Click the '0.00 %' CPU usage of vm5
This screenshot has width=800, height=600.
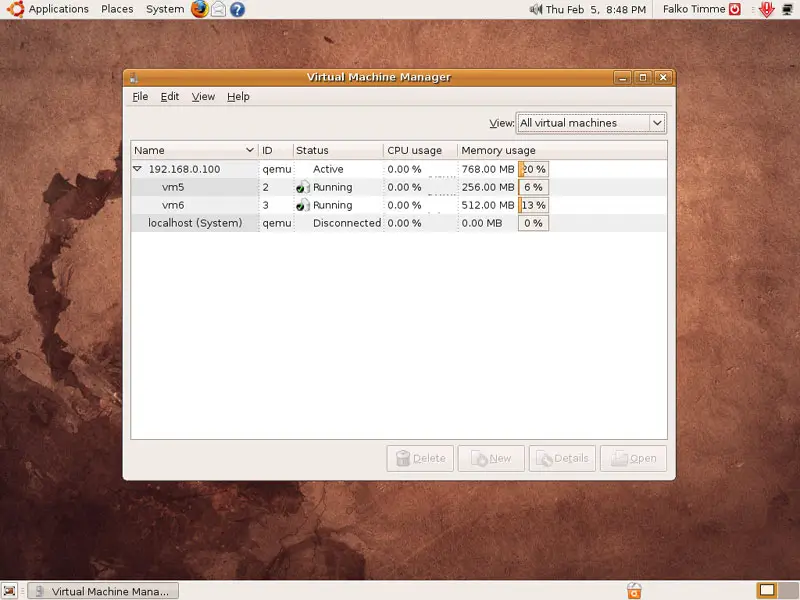(404, 187)
